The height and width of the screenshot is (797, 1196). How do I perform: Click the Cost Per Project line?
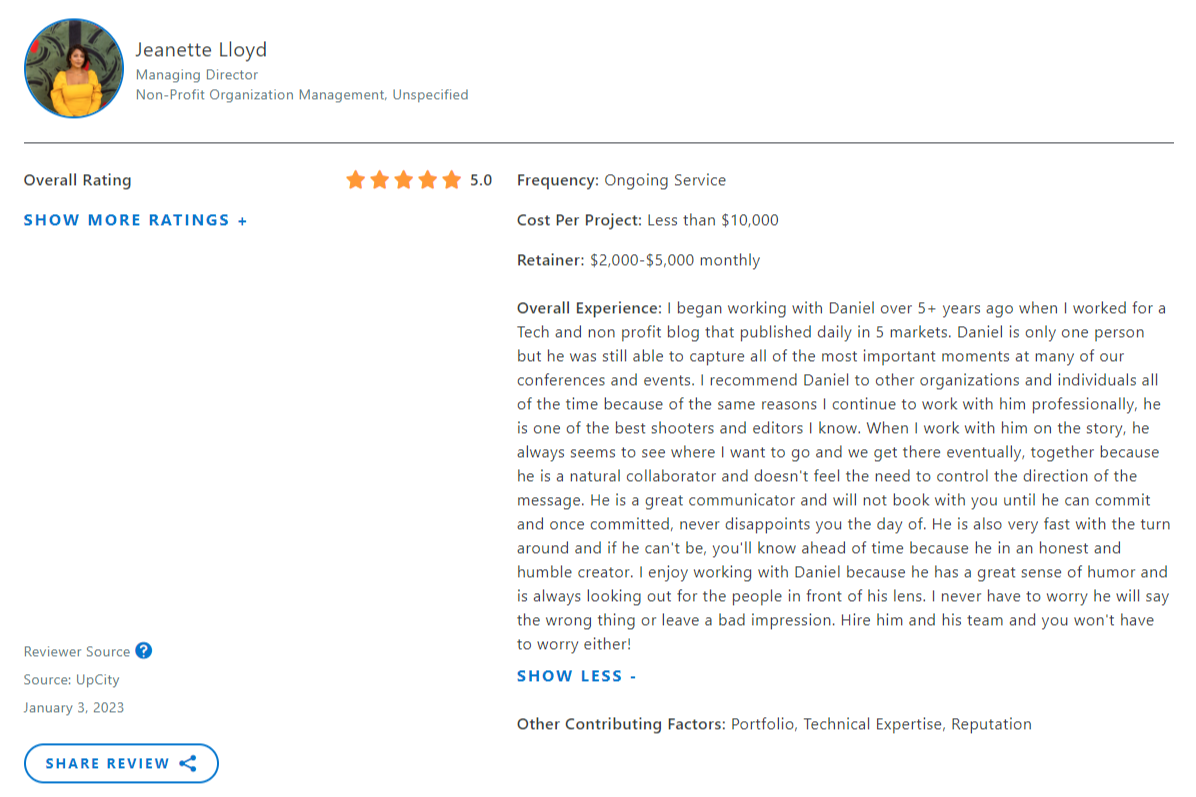coord(647,221)
